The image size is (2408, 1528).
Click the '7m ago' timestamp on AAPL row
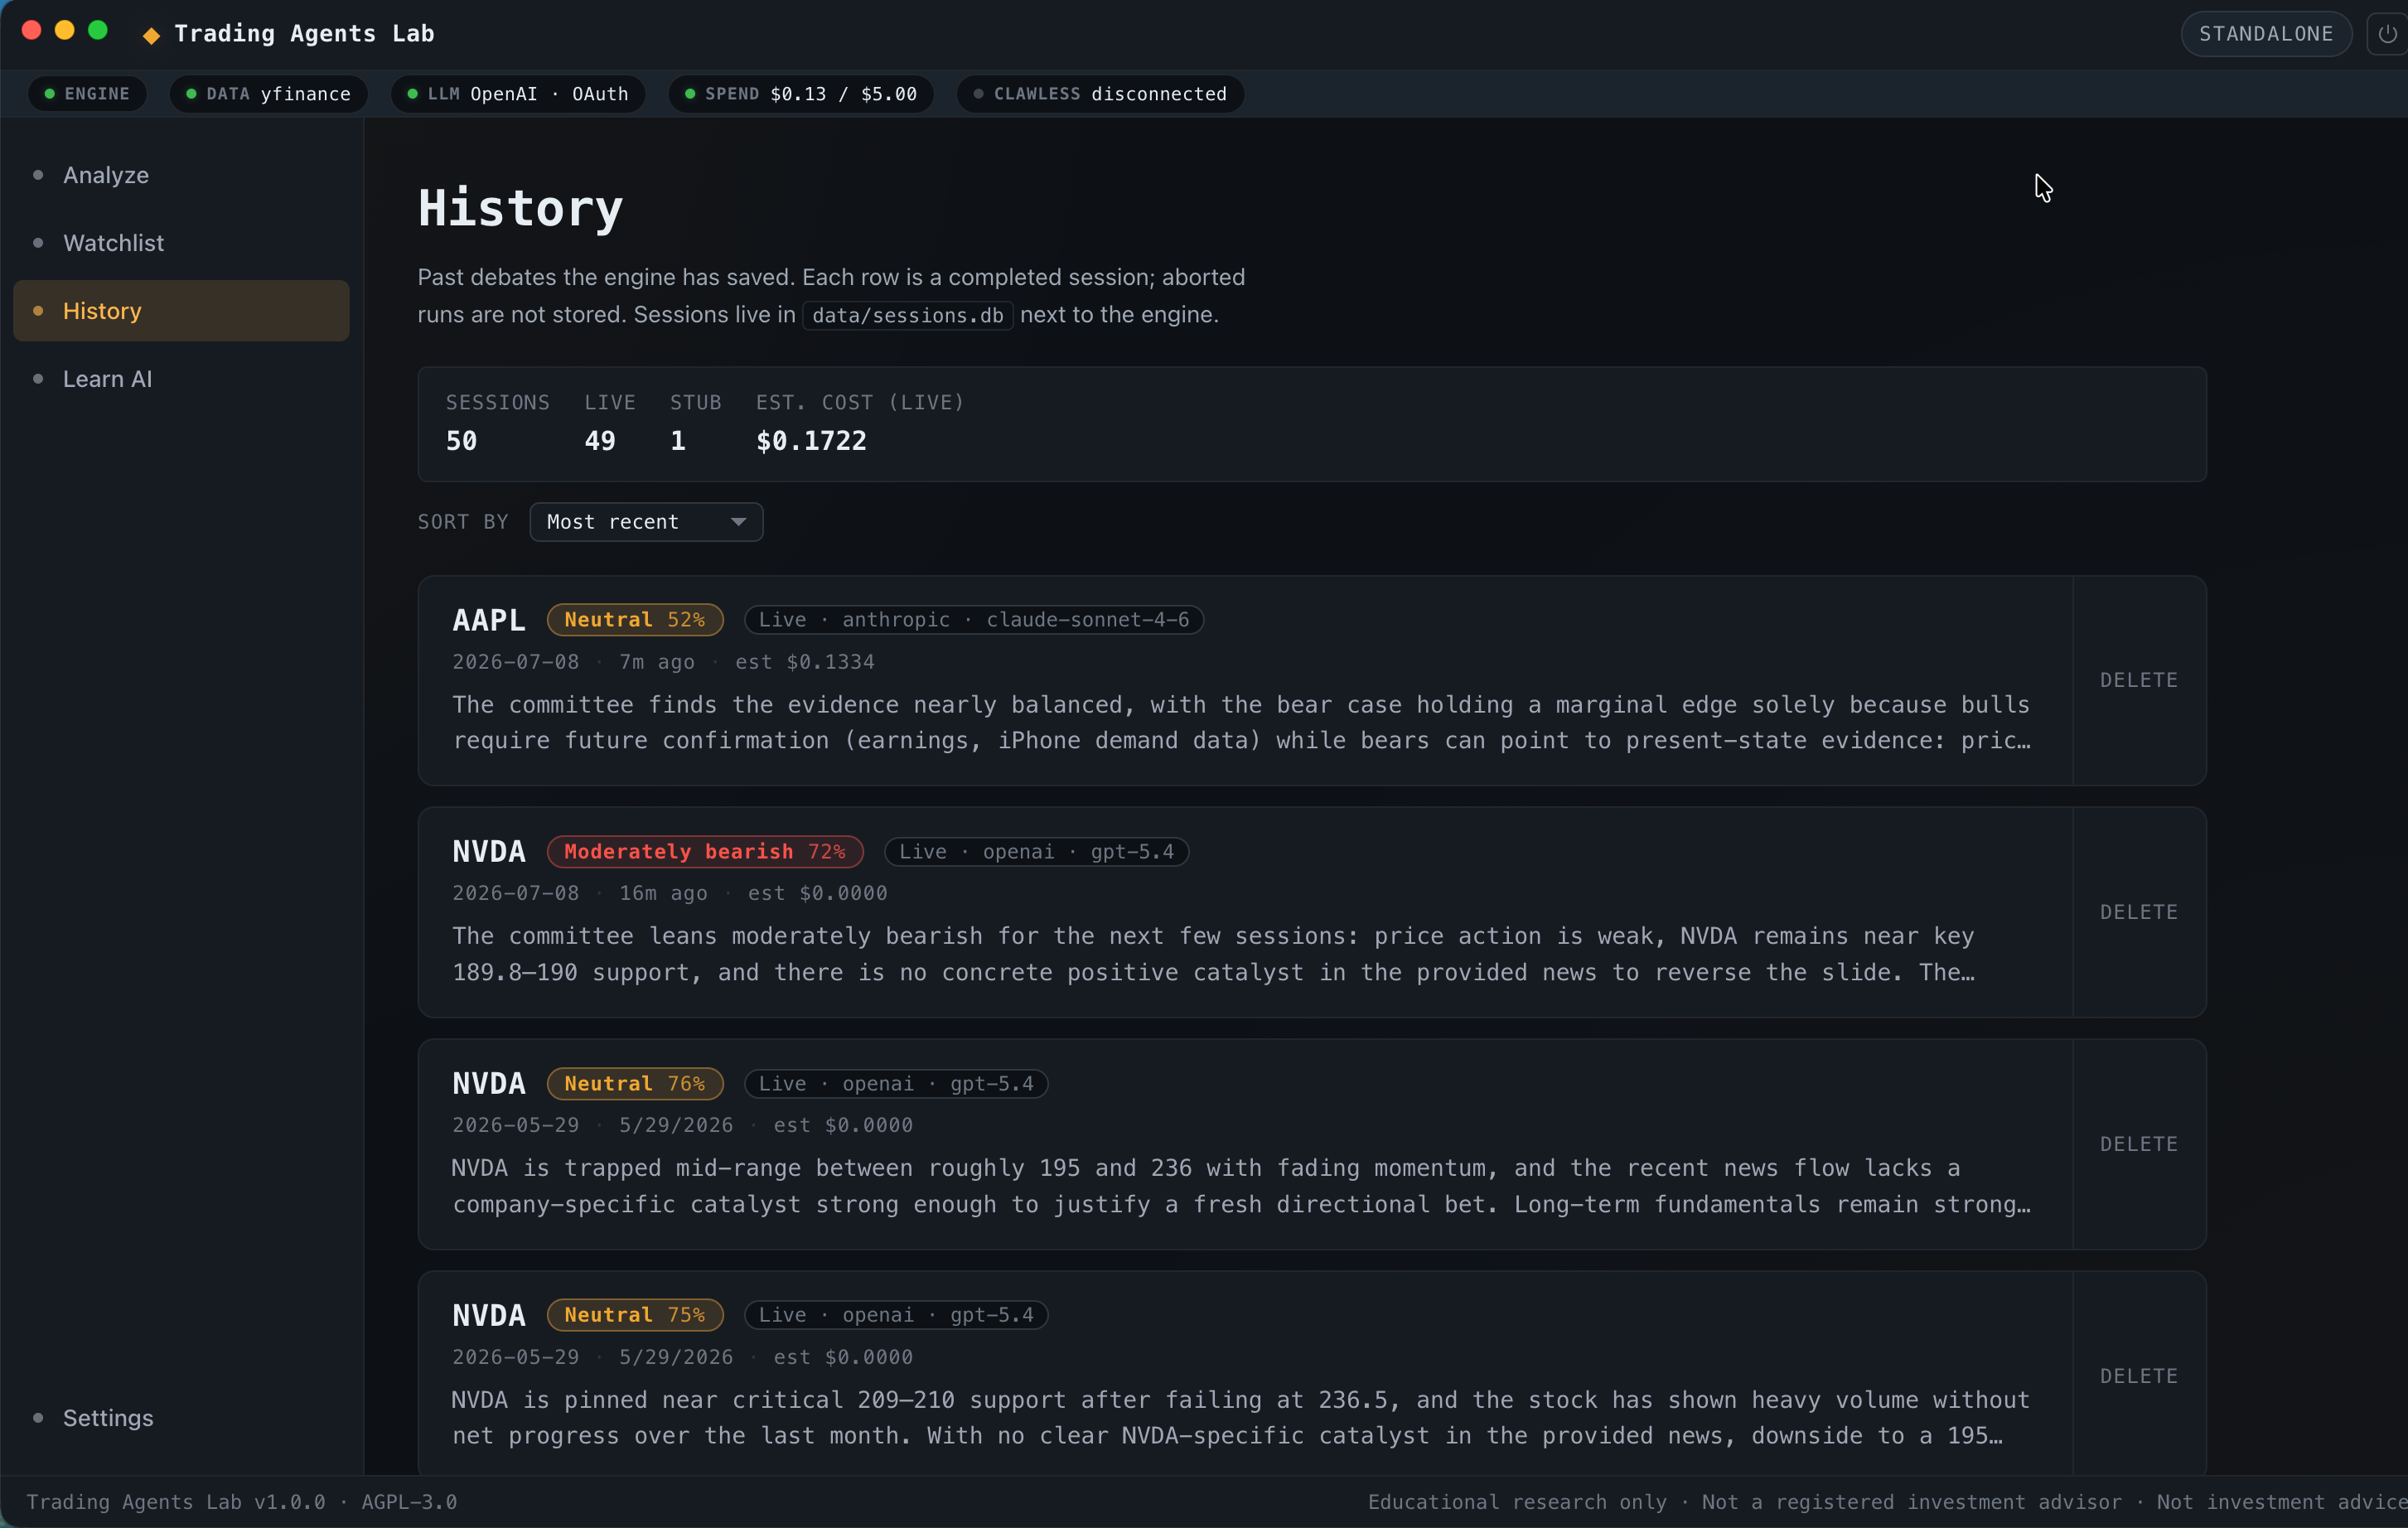coord(656,662)
